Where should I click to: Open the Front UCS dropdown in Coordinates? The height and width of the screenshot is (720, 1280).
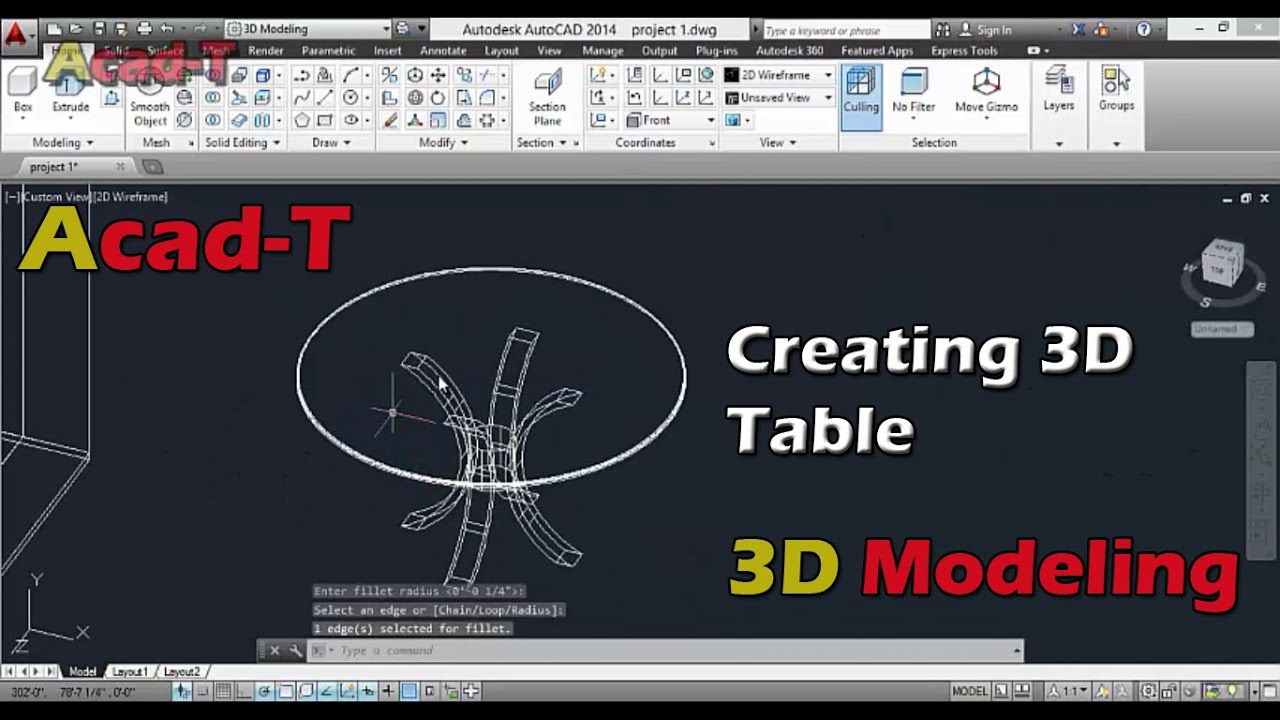pos(671,120)
